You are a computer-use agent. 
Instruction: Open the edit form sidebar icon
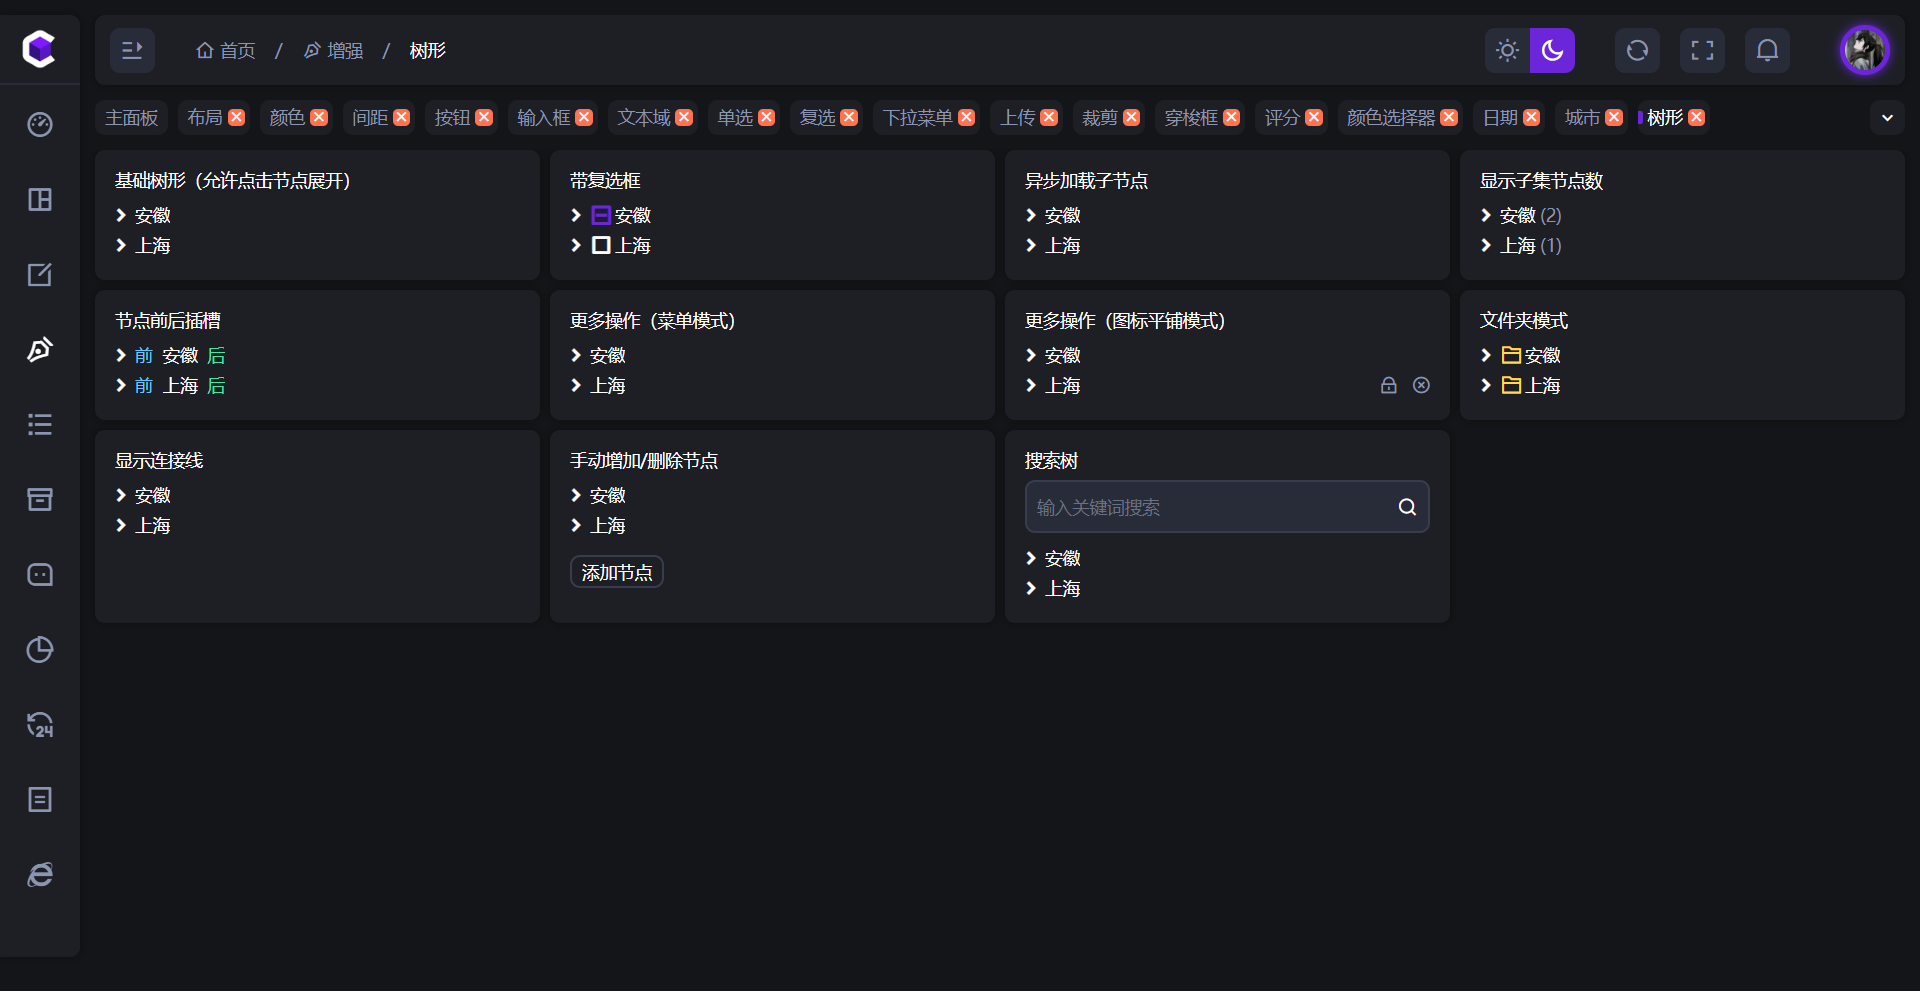coord(40,274)
